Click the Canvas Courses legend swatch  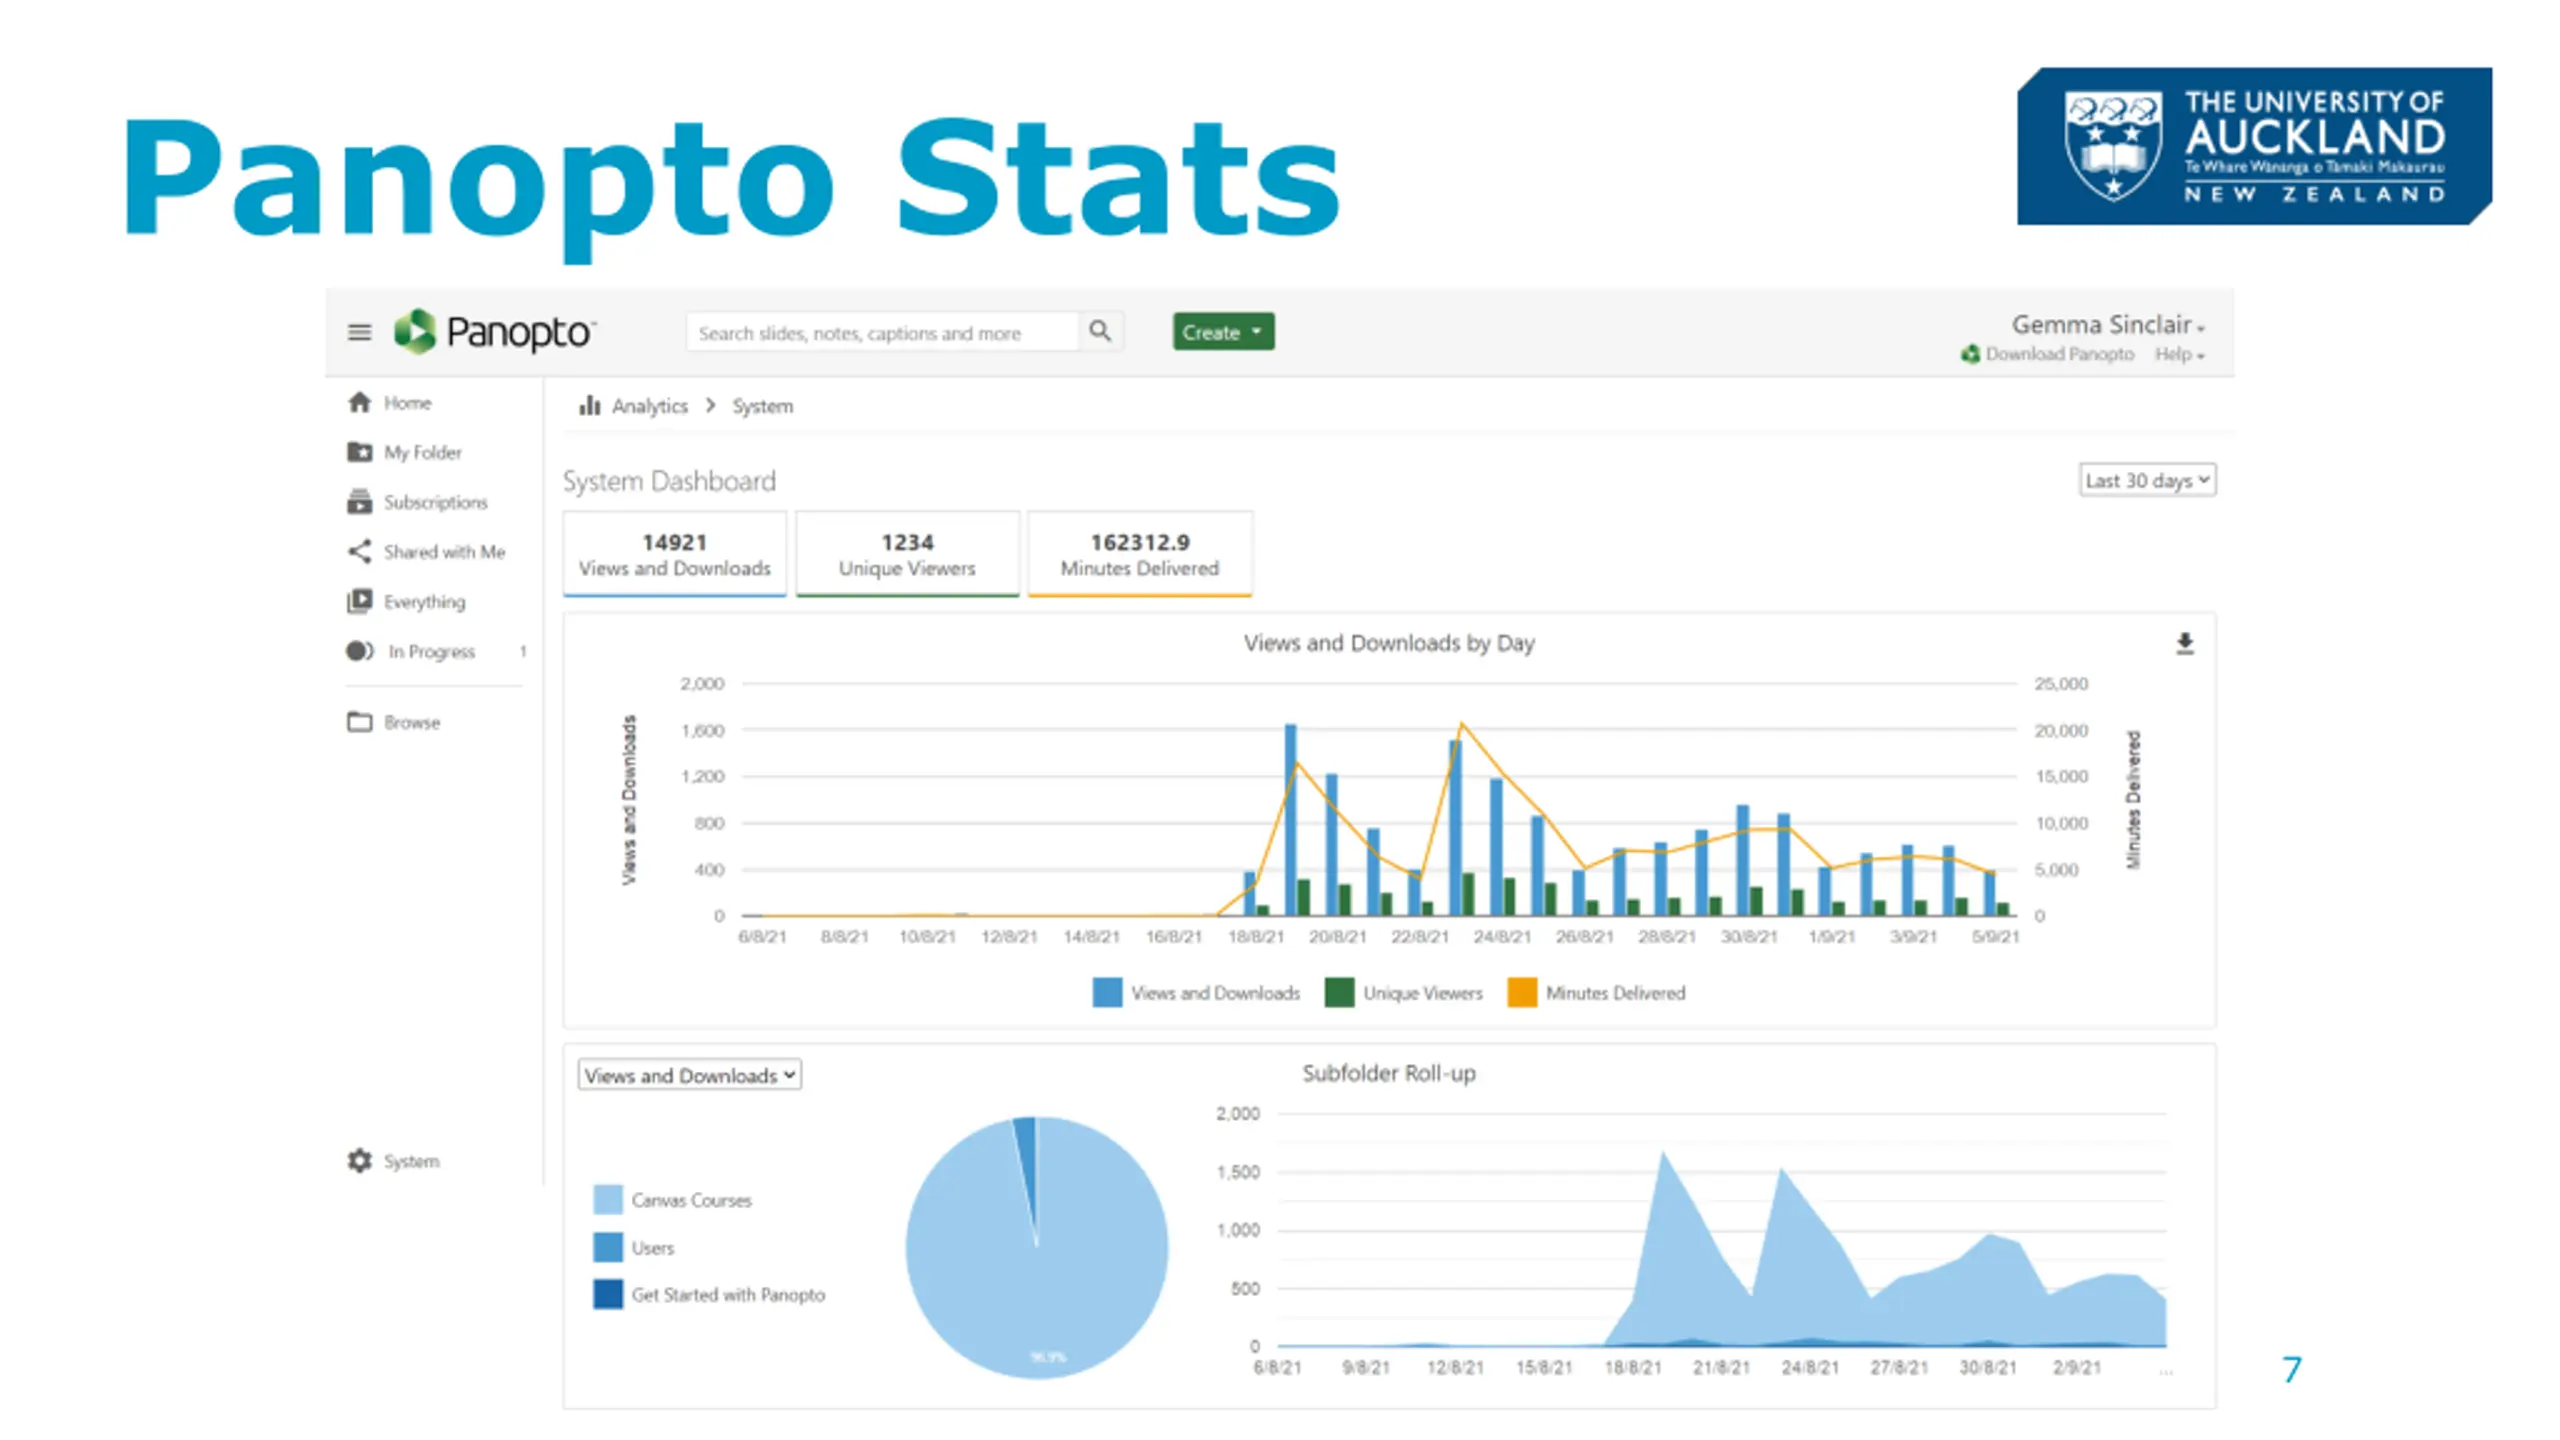pyautogui.click(x=607, y=1199)
